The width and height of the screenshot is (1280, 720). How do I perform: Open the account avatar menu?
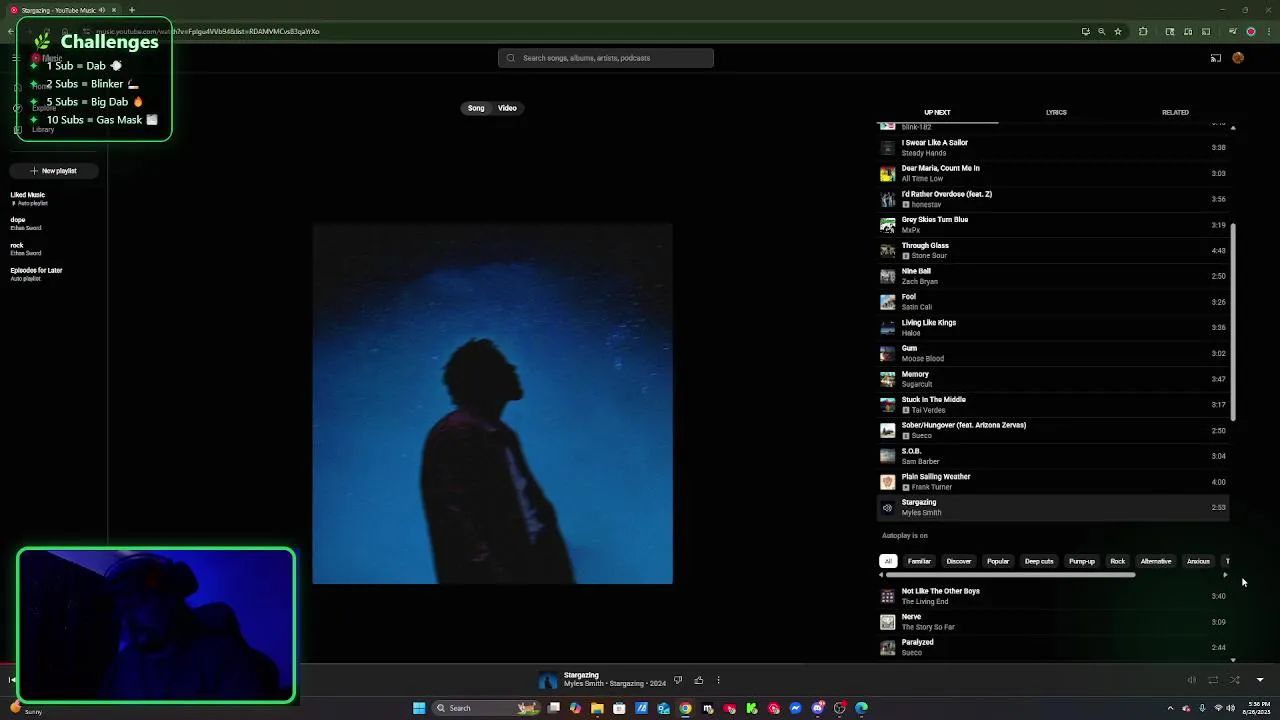tap(1238, 58)
